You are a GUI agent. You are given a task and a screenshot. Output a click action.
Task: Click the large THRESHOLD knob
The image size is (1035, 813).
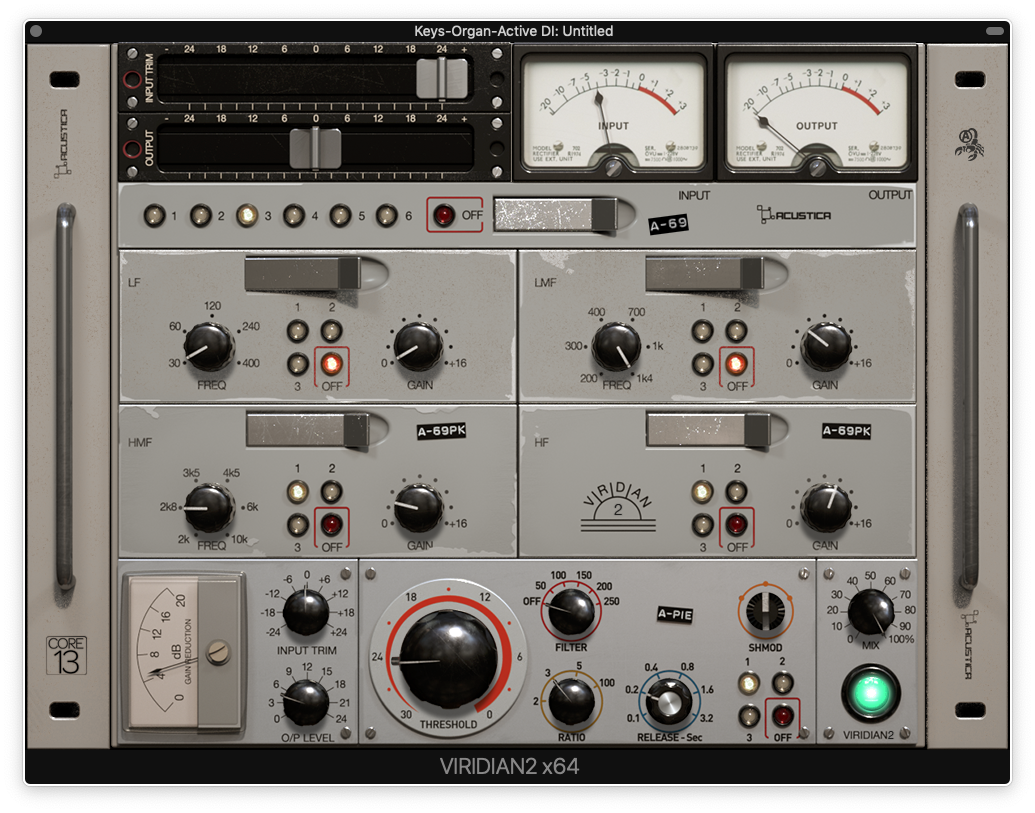(448, 661)
